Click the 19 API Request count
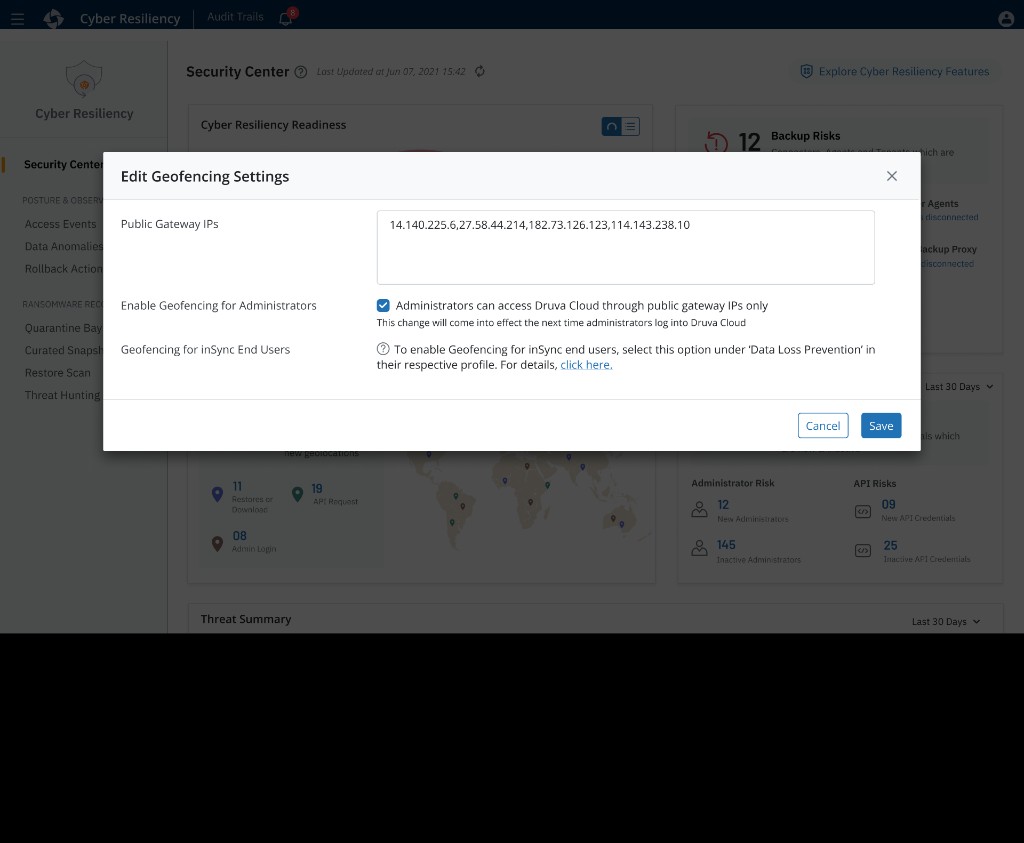The height and width of the screenshot is (843, 1024). [317, 488]
